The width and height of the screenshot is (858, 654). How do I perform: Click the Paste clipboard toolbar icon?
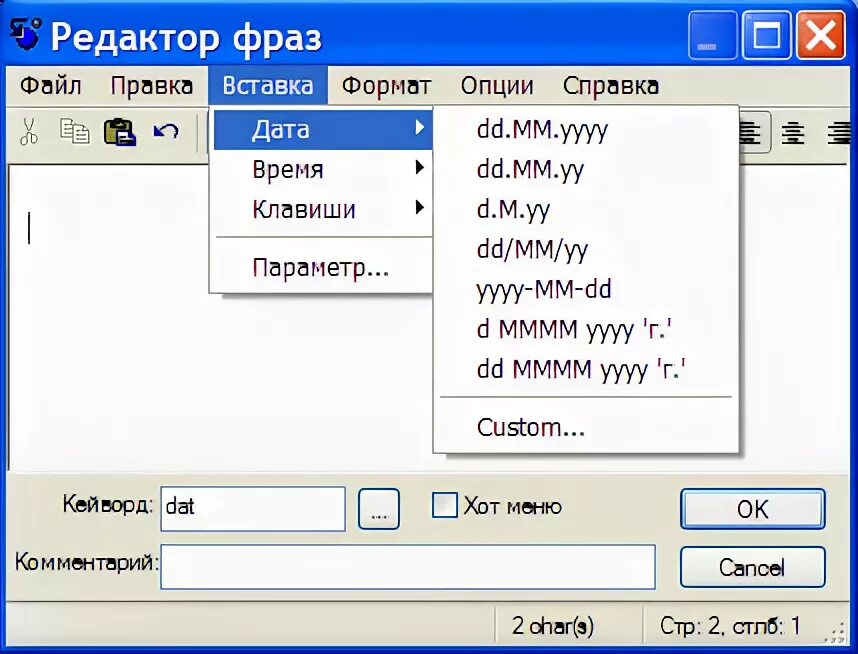tap(120, 131)
